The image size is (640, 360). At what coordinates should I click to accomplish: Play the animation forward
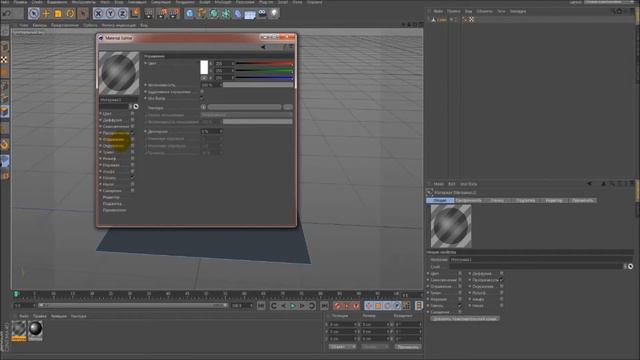pyautogui.click(x=293, y=305)
